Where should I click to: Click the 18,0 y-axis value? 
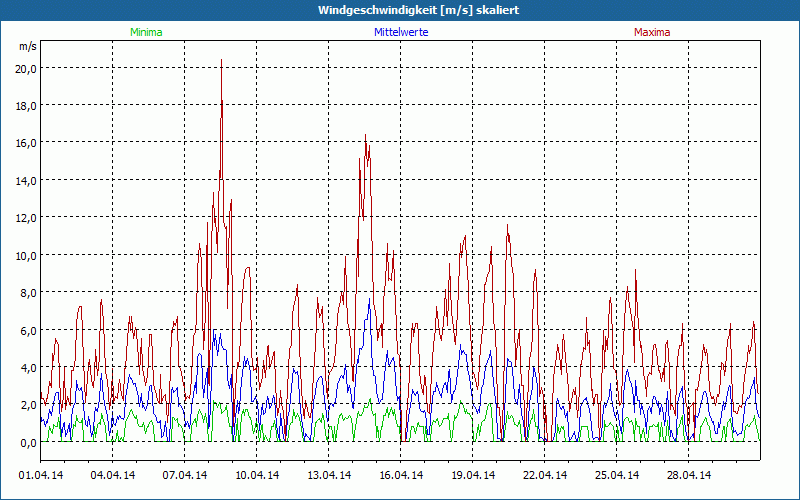26,106
